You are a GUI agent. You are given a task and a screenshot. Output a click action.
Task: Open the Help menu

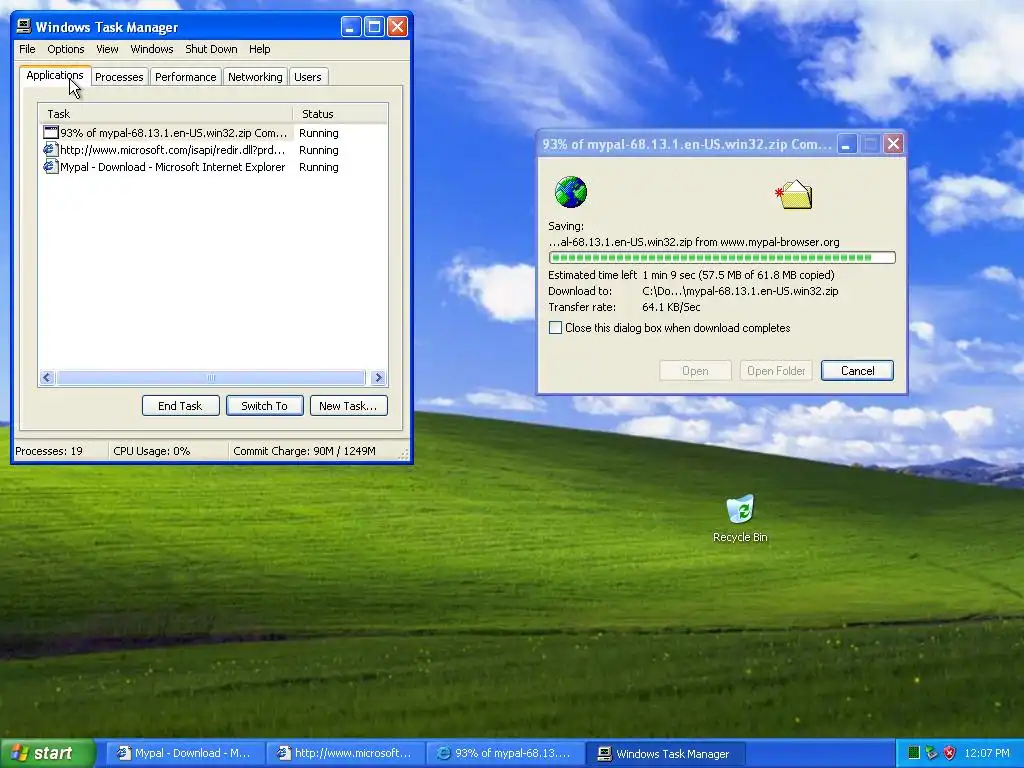[x=259, y=49]
